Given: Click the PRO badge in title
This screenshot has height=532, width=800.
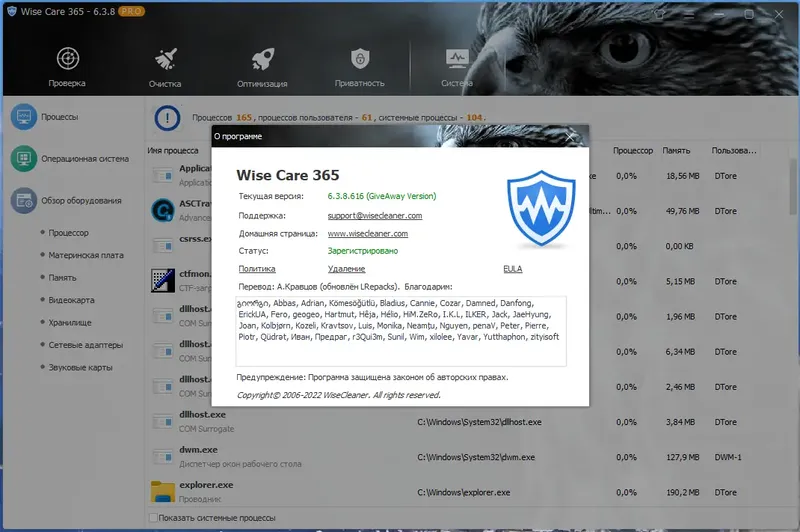Looking at the screenshot, I should (x=132, y=11).
